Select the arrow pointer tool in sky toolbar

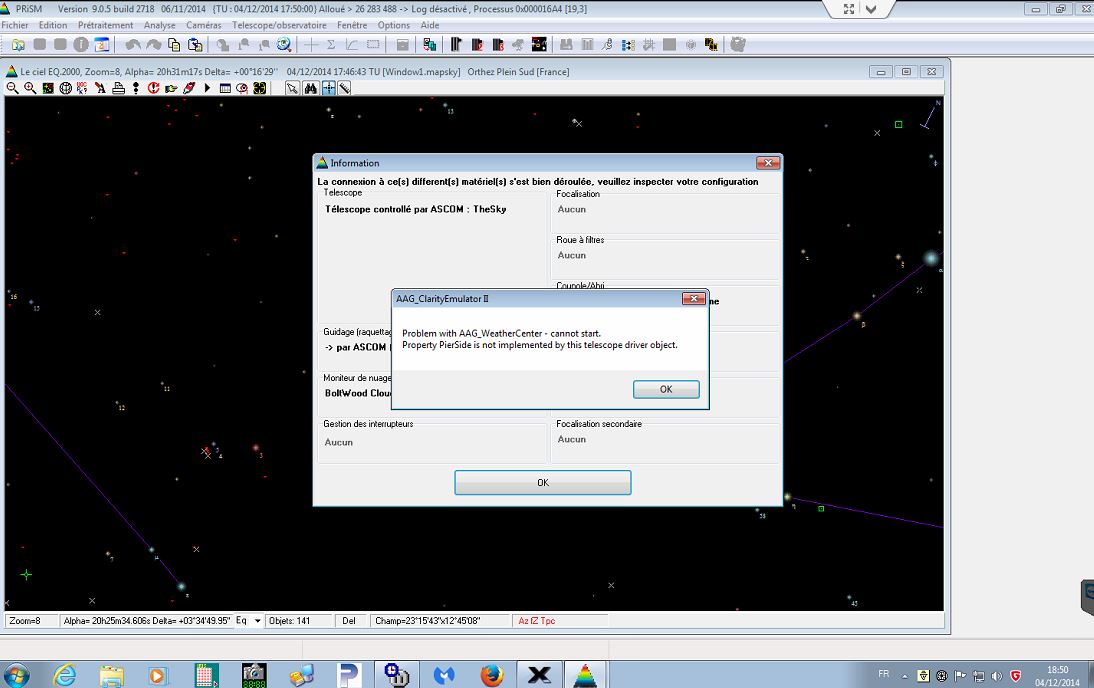point(293,88)
